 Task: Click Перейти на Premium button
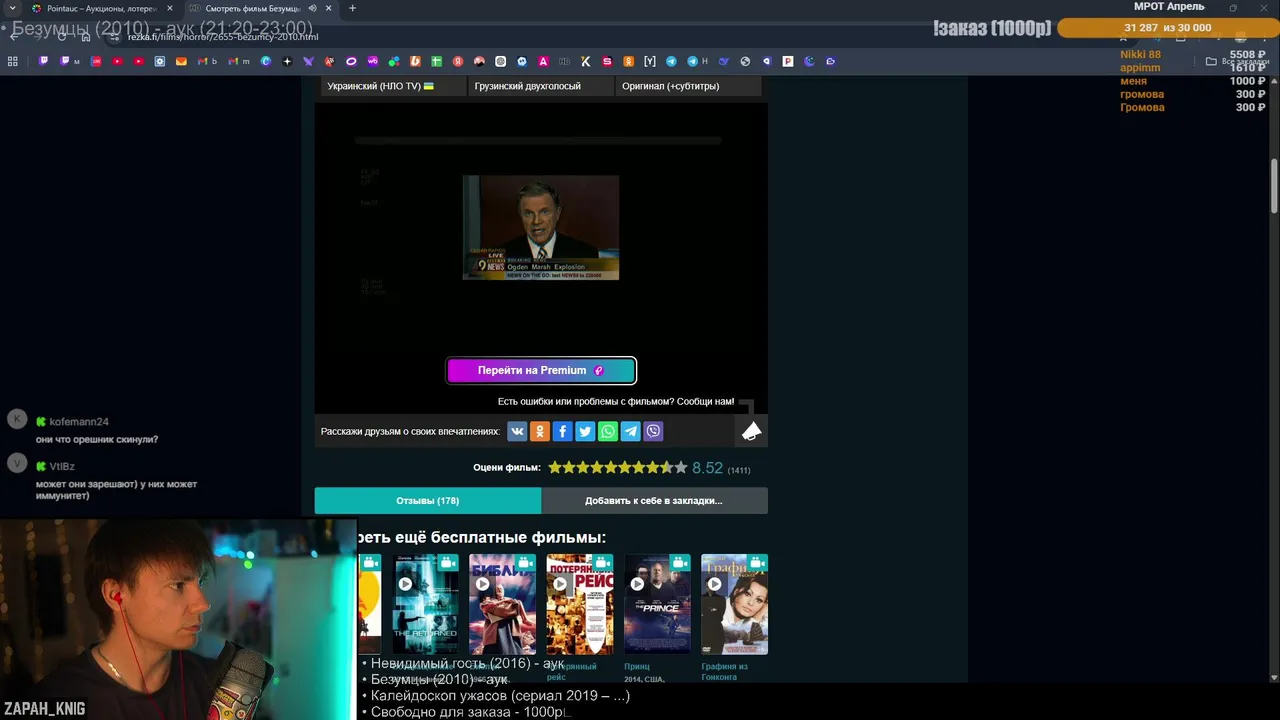pos(541,370)
